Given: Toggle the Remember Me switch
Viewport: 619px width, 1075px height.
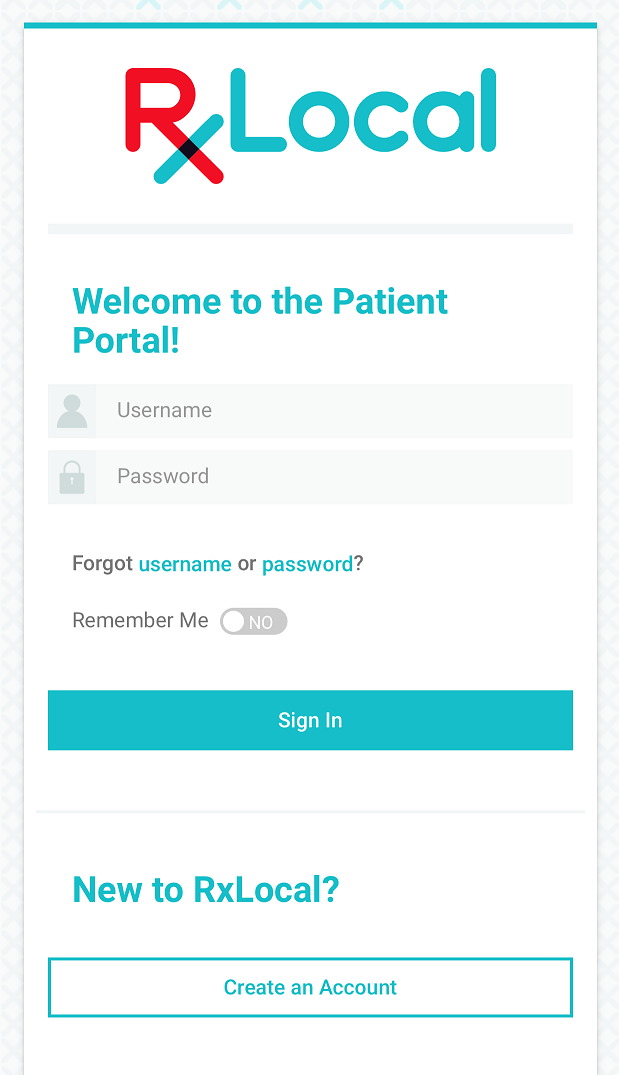Looking at the screenshot, I should click(254, 621).
